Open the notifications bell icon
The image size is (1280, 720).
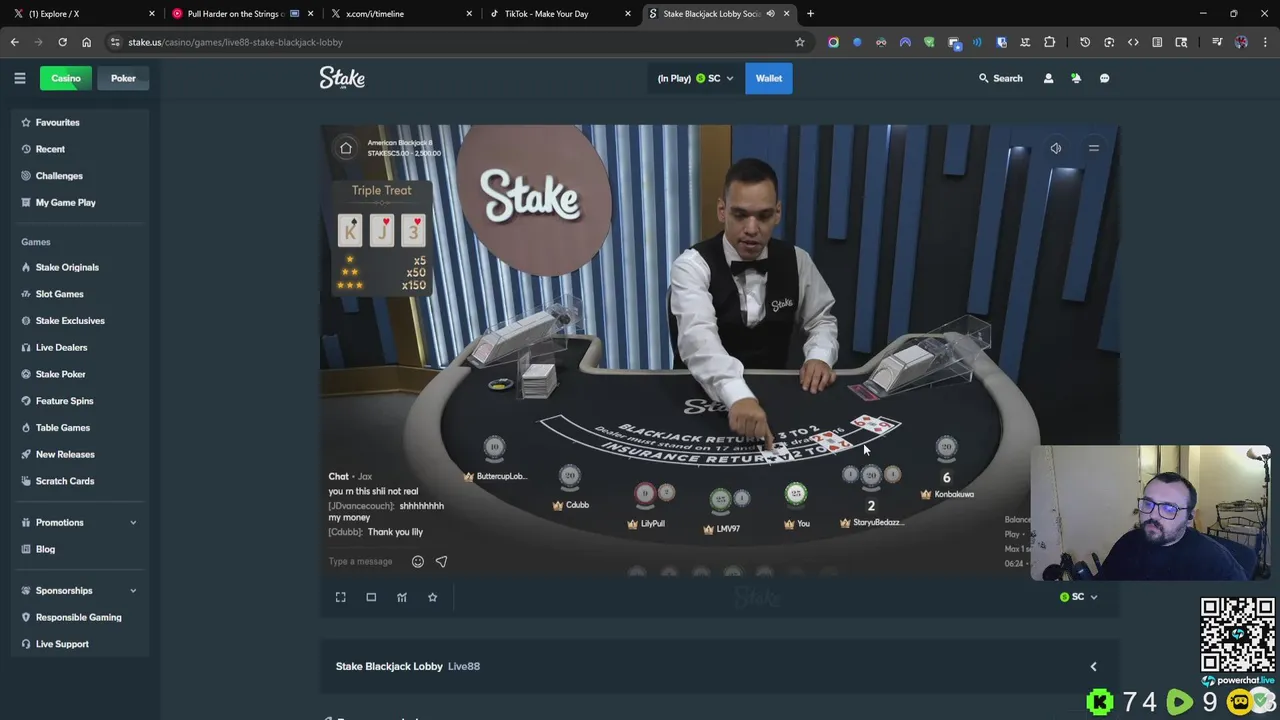click(x=1076, y=78)
